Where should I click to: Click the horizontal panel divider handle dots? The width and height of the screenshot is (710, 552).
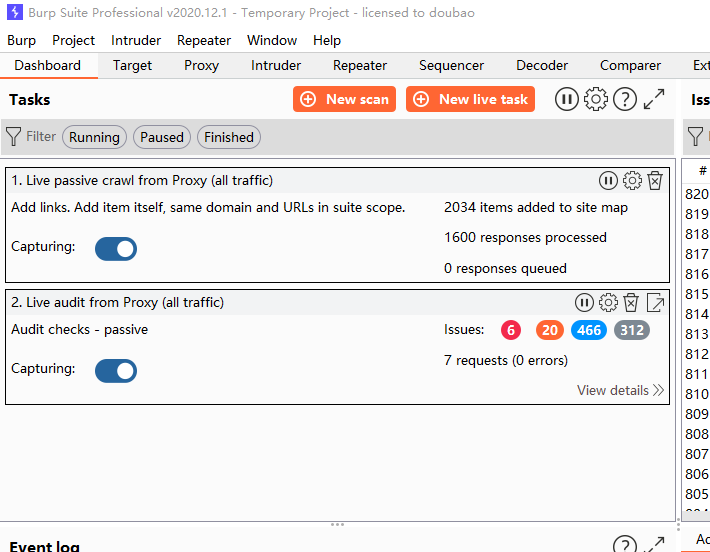(337, 524)
